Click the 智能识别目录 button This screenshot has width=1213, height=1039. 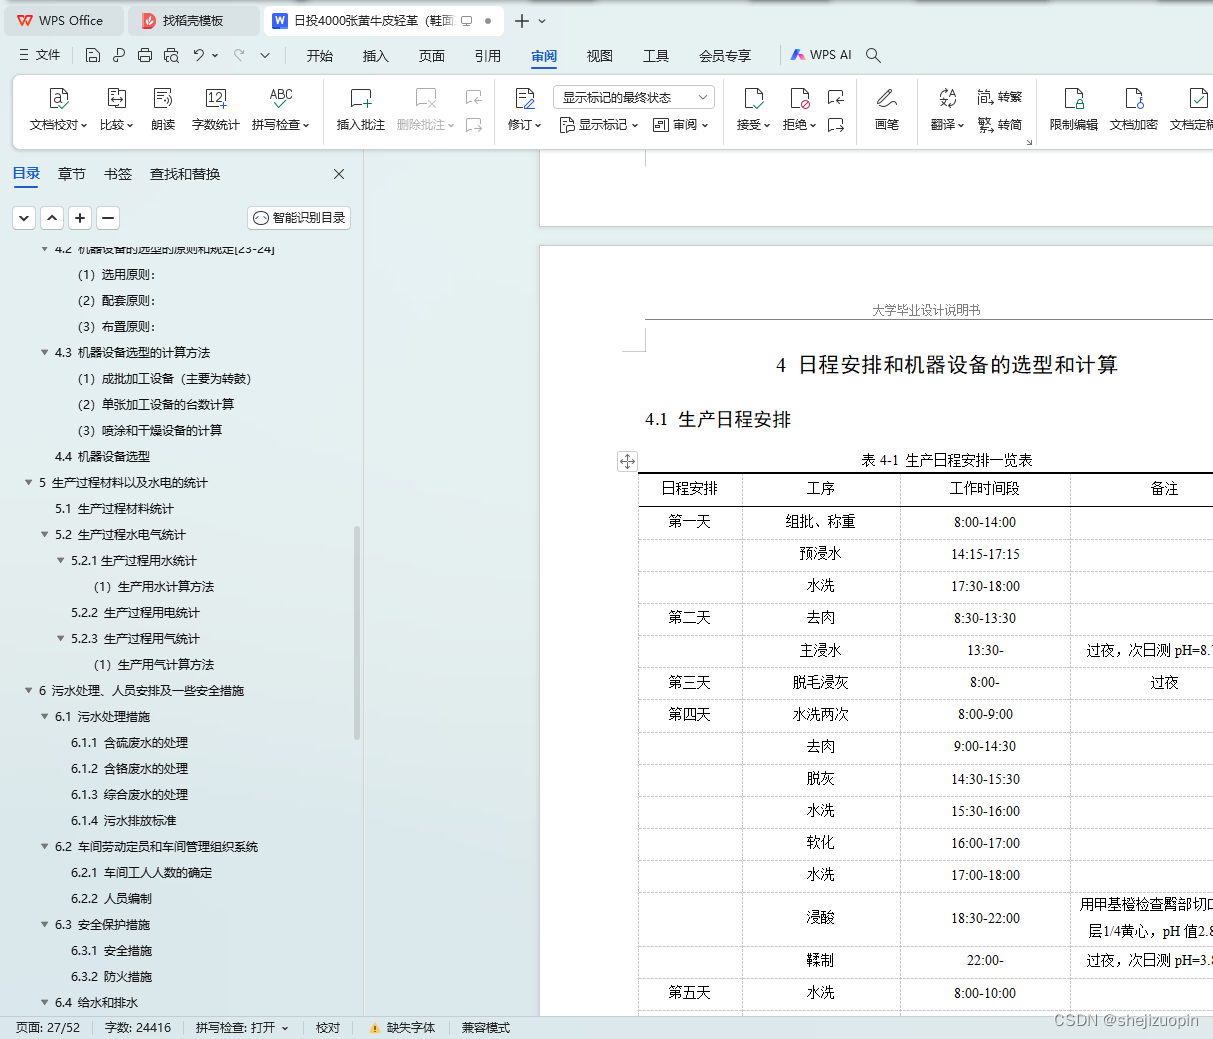pyautogui.click(x=299, y=217)
